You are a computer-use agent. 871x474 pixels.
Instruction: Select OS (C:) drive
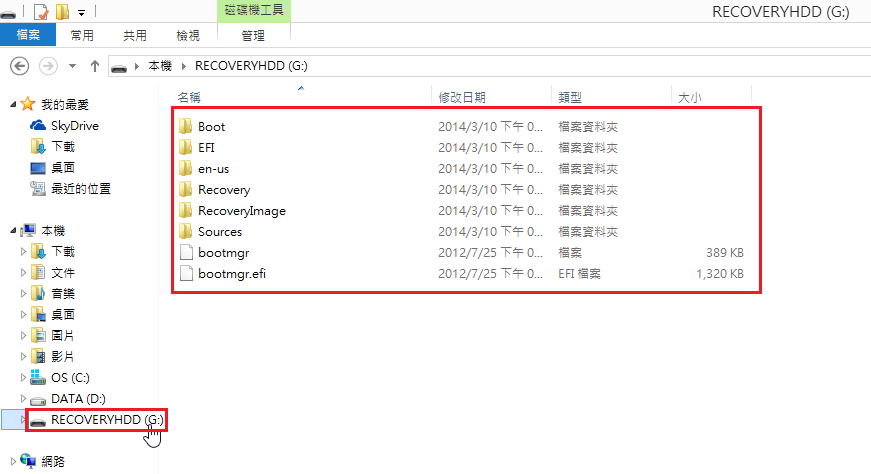72,378
